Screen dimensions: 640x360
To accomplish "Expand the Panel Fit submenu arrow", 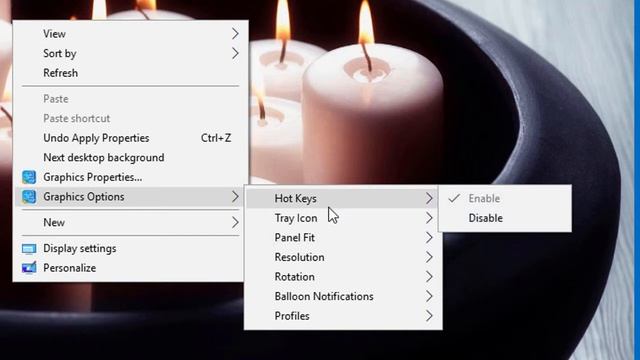I will tap(429, 238).
